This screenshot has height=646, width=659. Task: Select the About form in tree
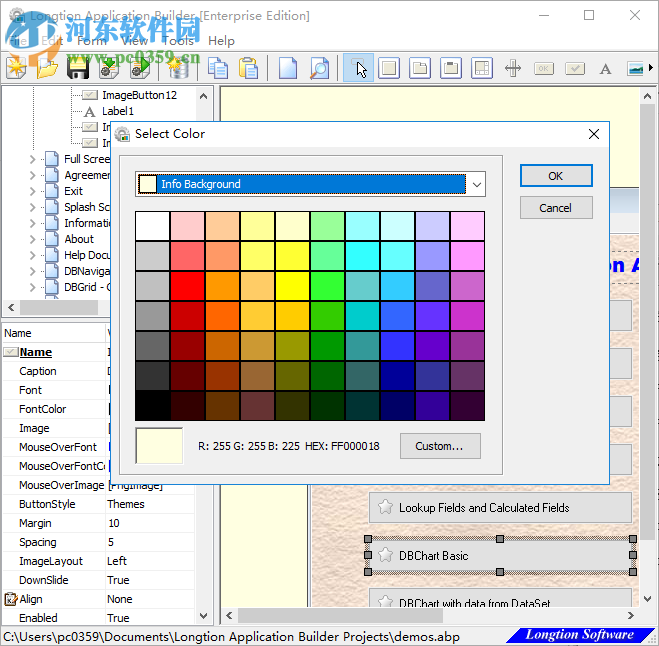pos(79,239)
